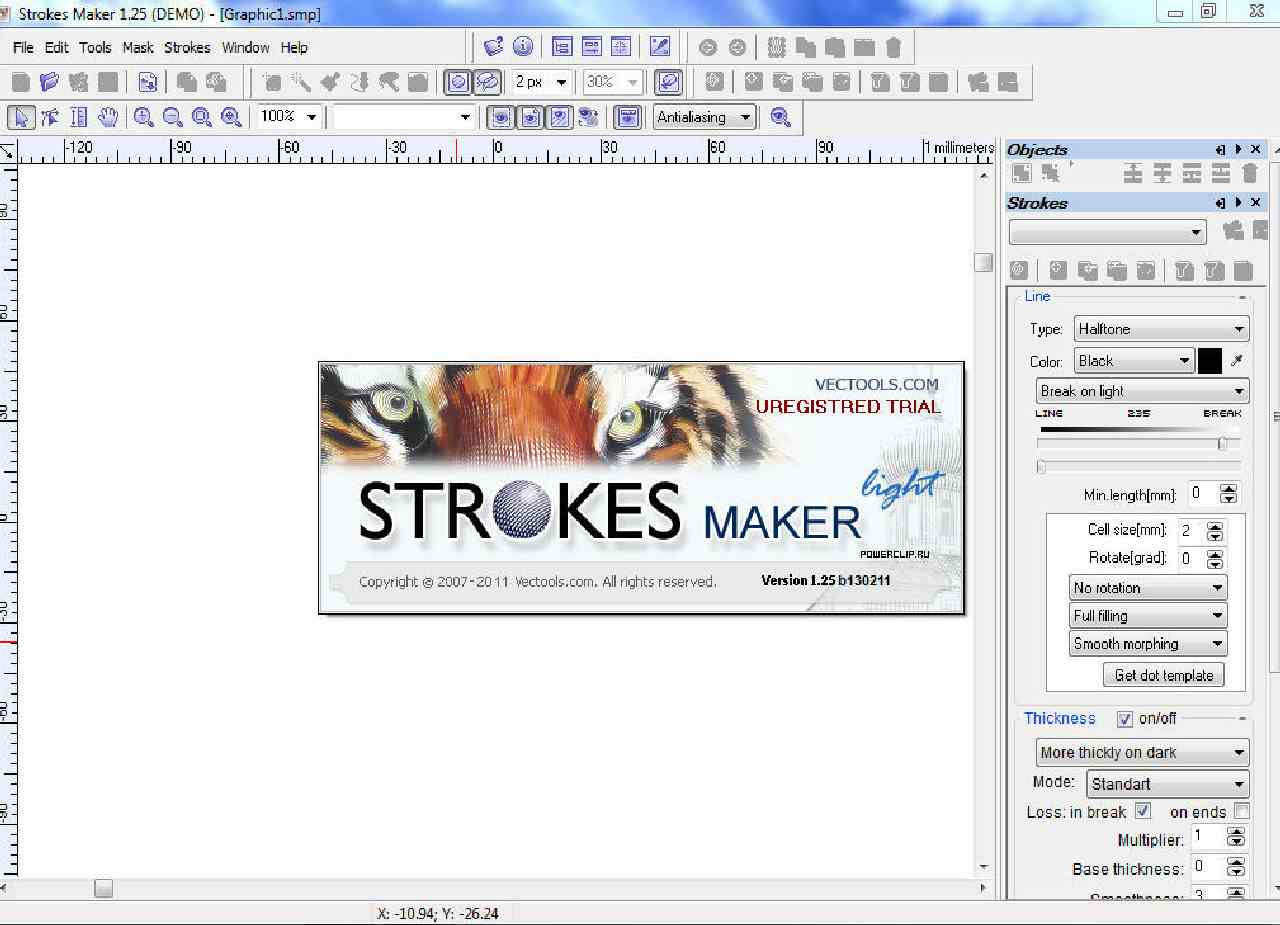The height and width of the screenshot is (925, 1280).
Task: Select the hand pan tool
Action: click(x=108, y=117)
